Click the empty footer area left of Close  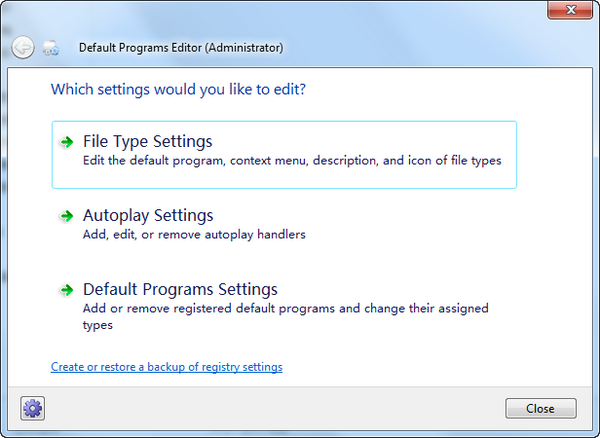[x=270, y=408]
